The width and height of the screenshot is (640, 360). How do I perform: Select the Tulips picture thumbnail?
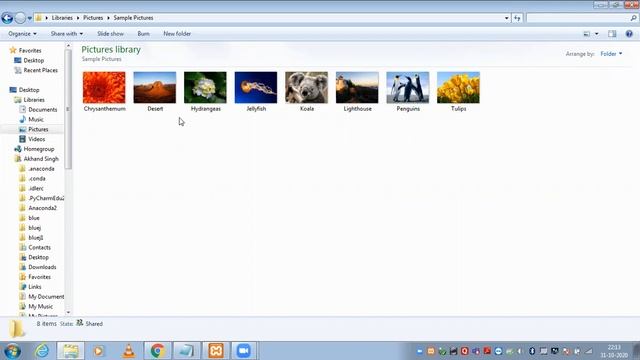458,87
